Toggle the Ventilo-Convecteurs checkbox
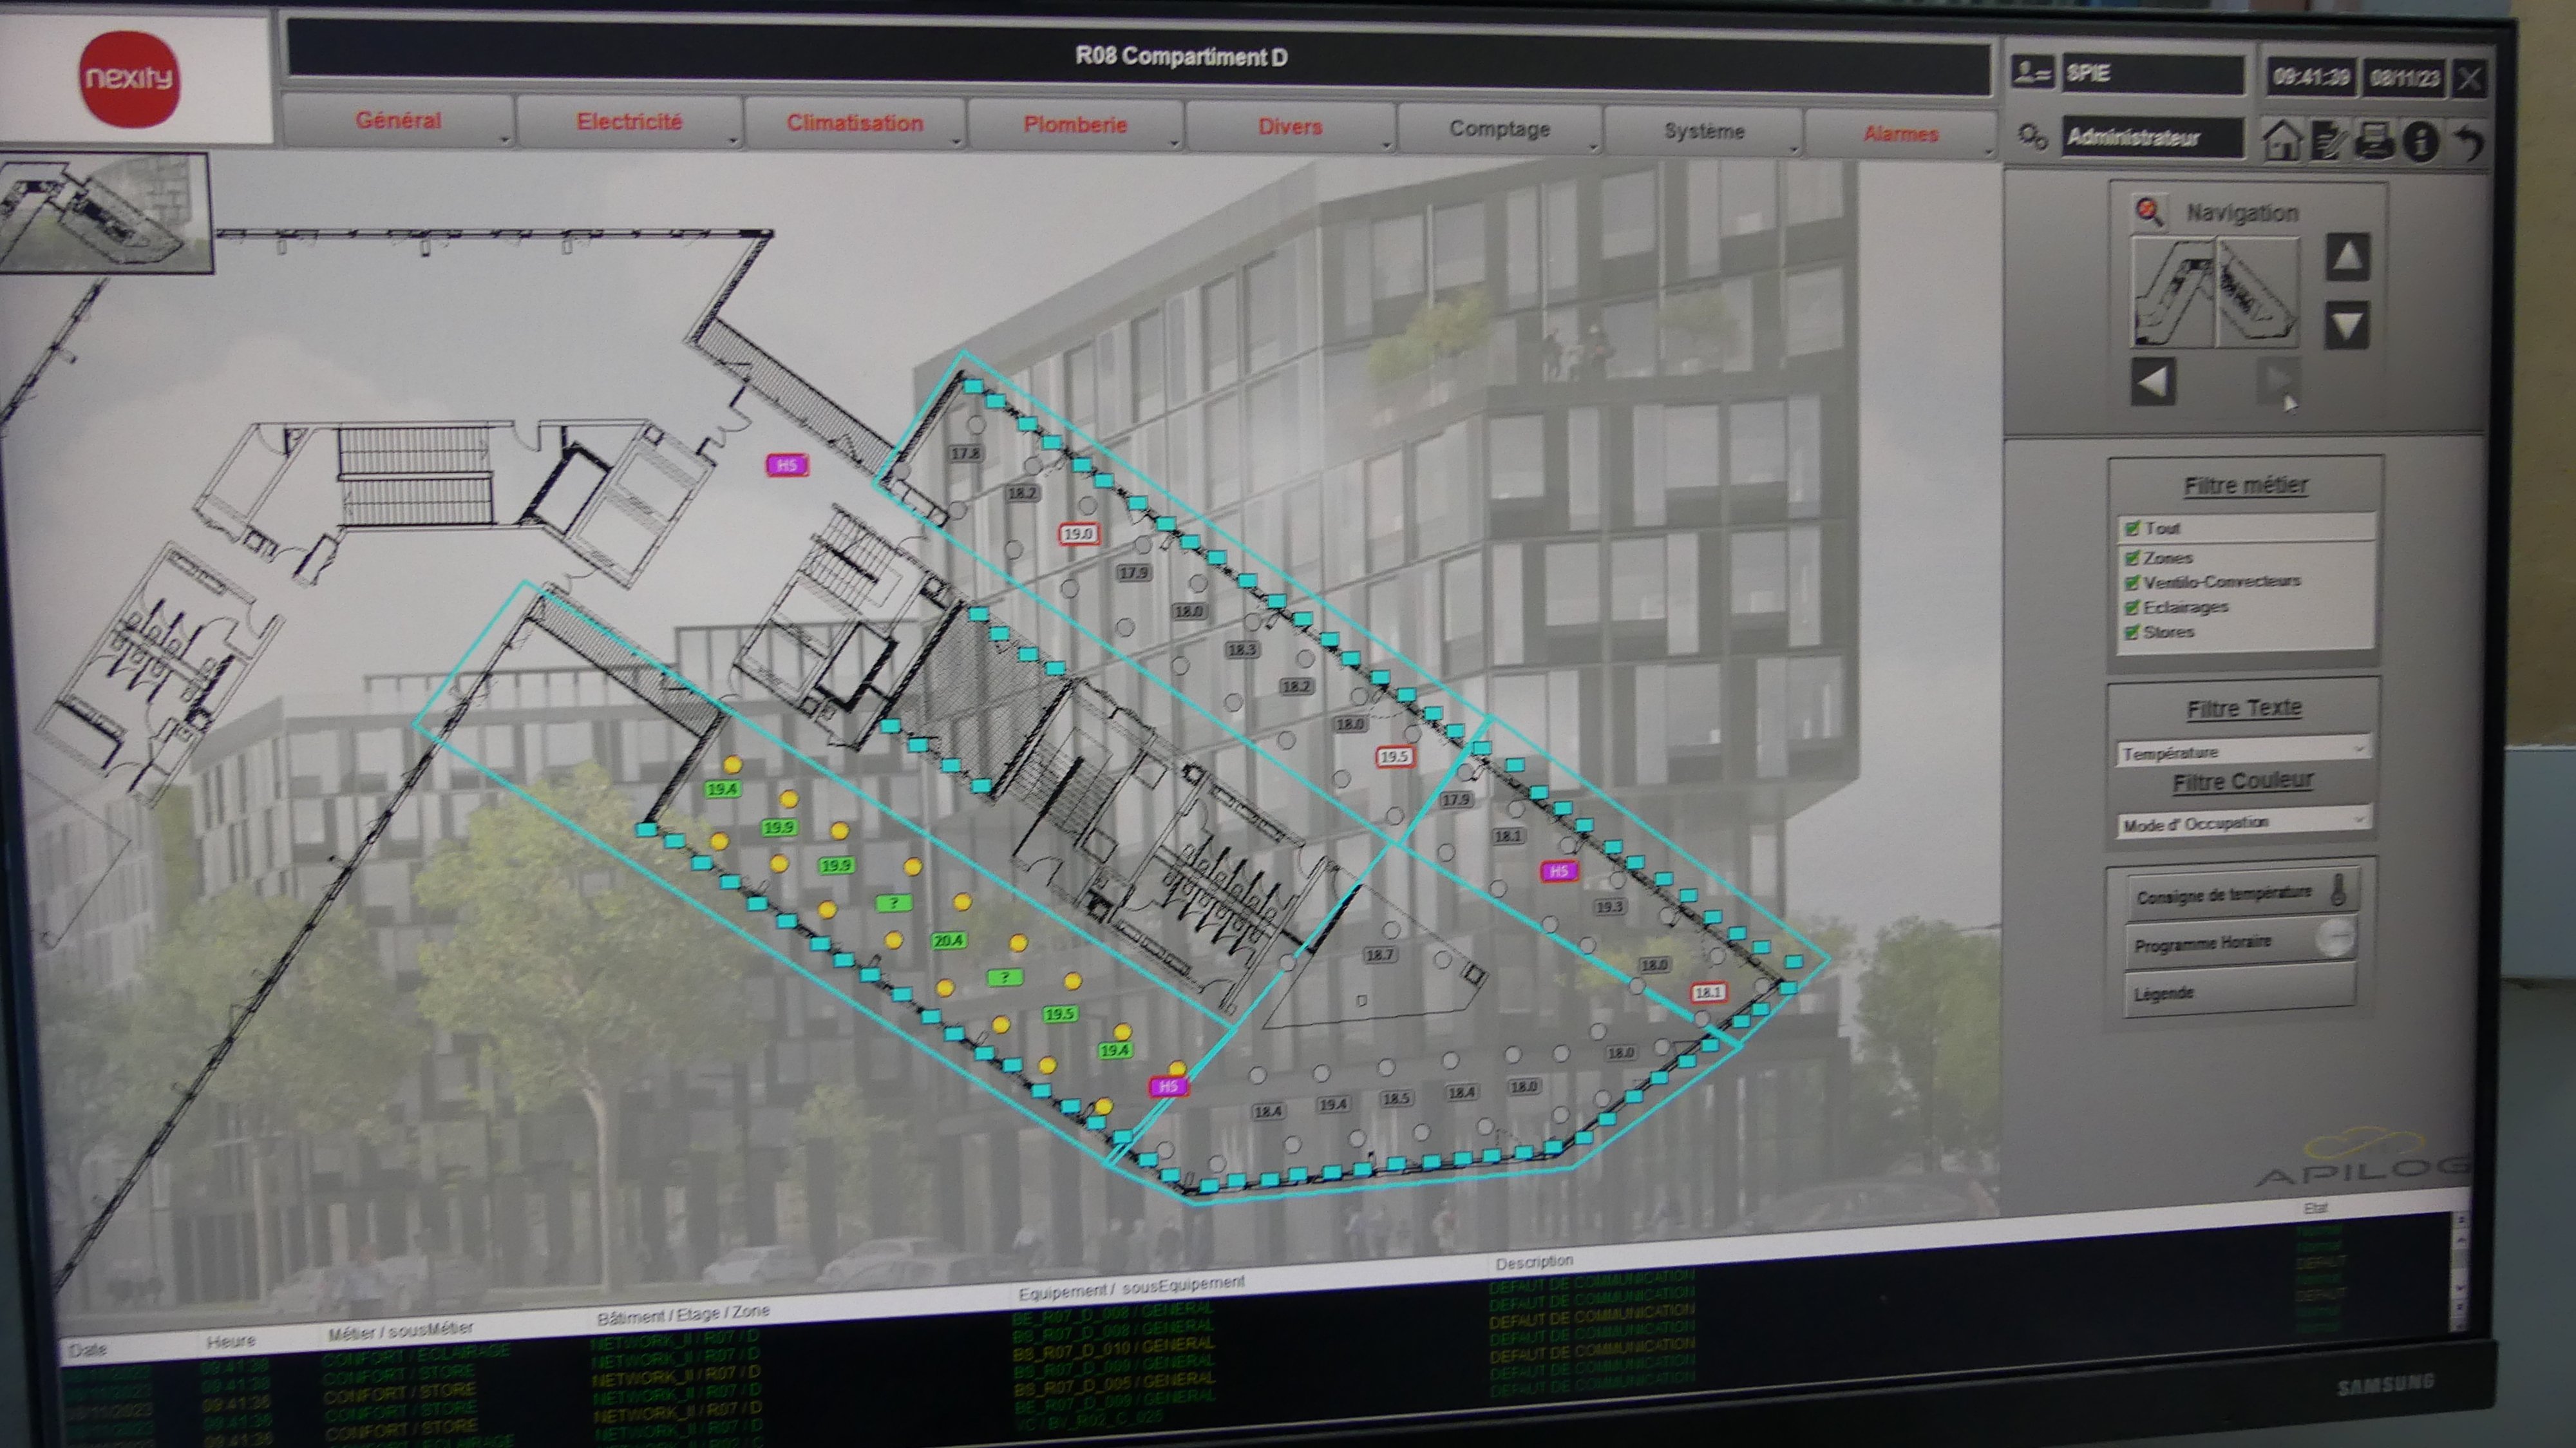Screen dimensions: 2576x1448 tap(2132, 582)
